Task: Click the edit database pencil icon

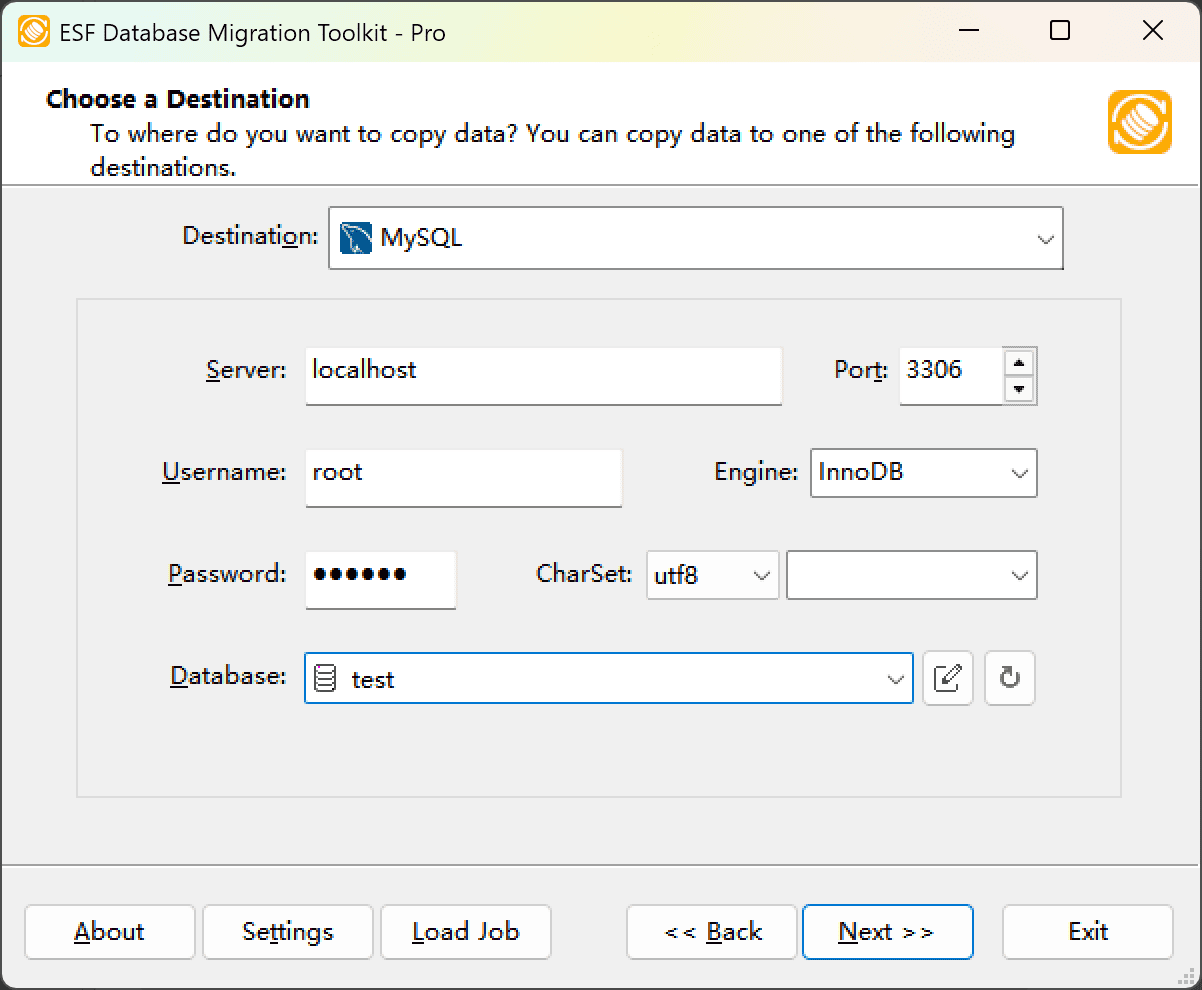Action: (x=947, y=678)
